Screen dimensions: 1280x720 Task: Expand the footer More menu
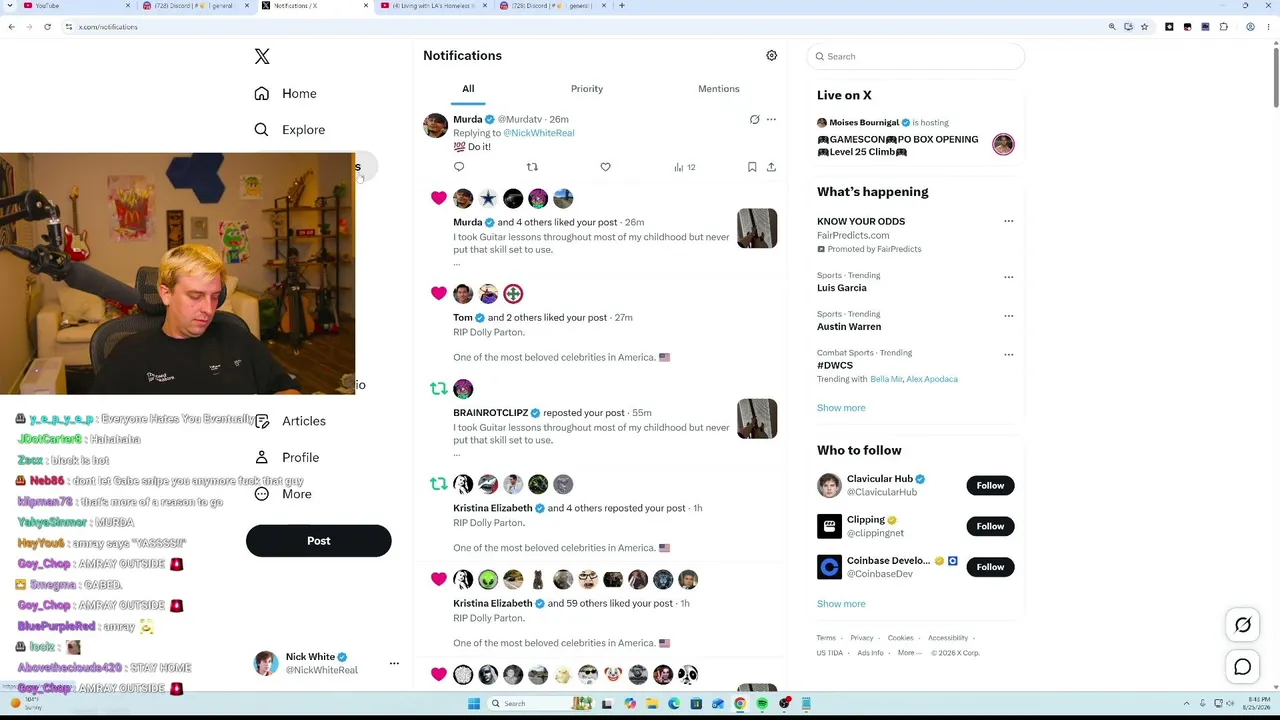[x=909, y=653]
